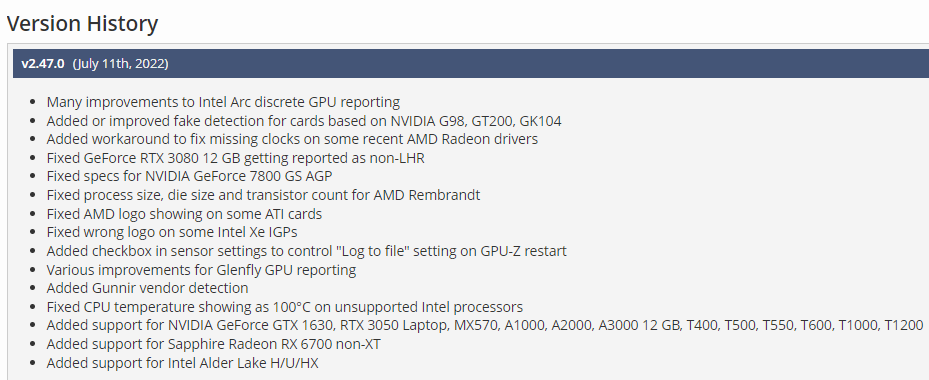Click the Intel Arc discrete GPU reporting entry

pyautogui.click(x=223, y=102)
